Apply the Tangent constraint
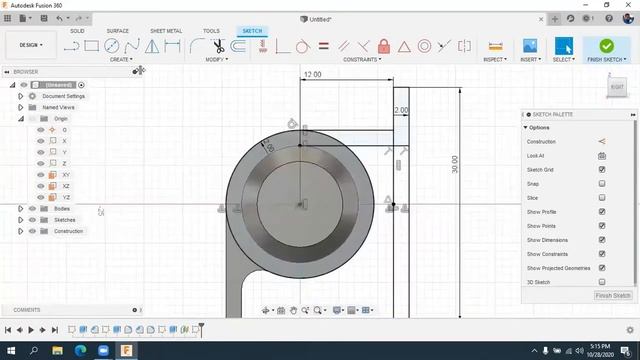Screen dimensions: 640x360 click(x=302, y=46)
